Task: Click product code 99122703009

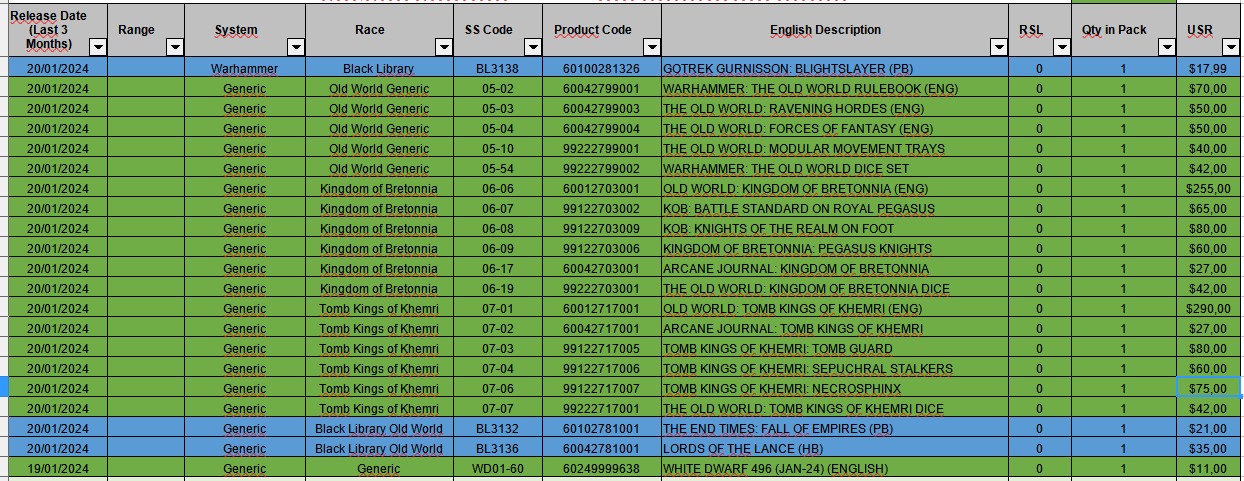Action: [x=601, y=228]
